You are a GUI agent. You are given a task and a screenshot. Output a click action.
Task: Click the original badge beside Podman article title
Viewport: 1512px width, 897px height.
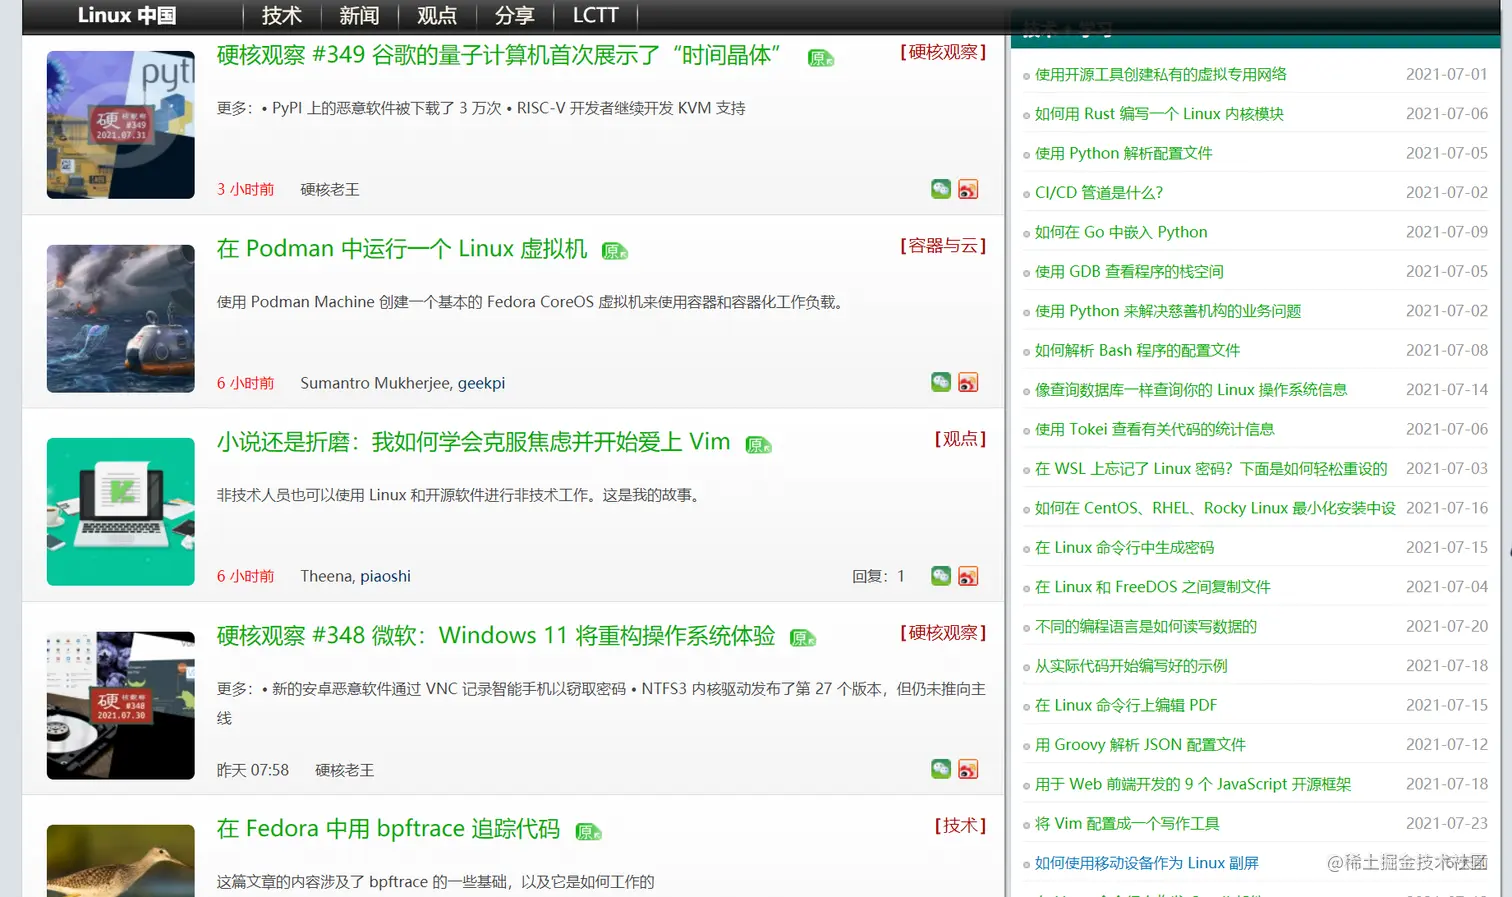pos(614,251)
